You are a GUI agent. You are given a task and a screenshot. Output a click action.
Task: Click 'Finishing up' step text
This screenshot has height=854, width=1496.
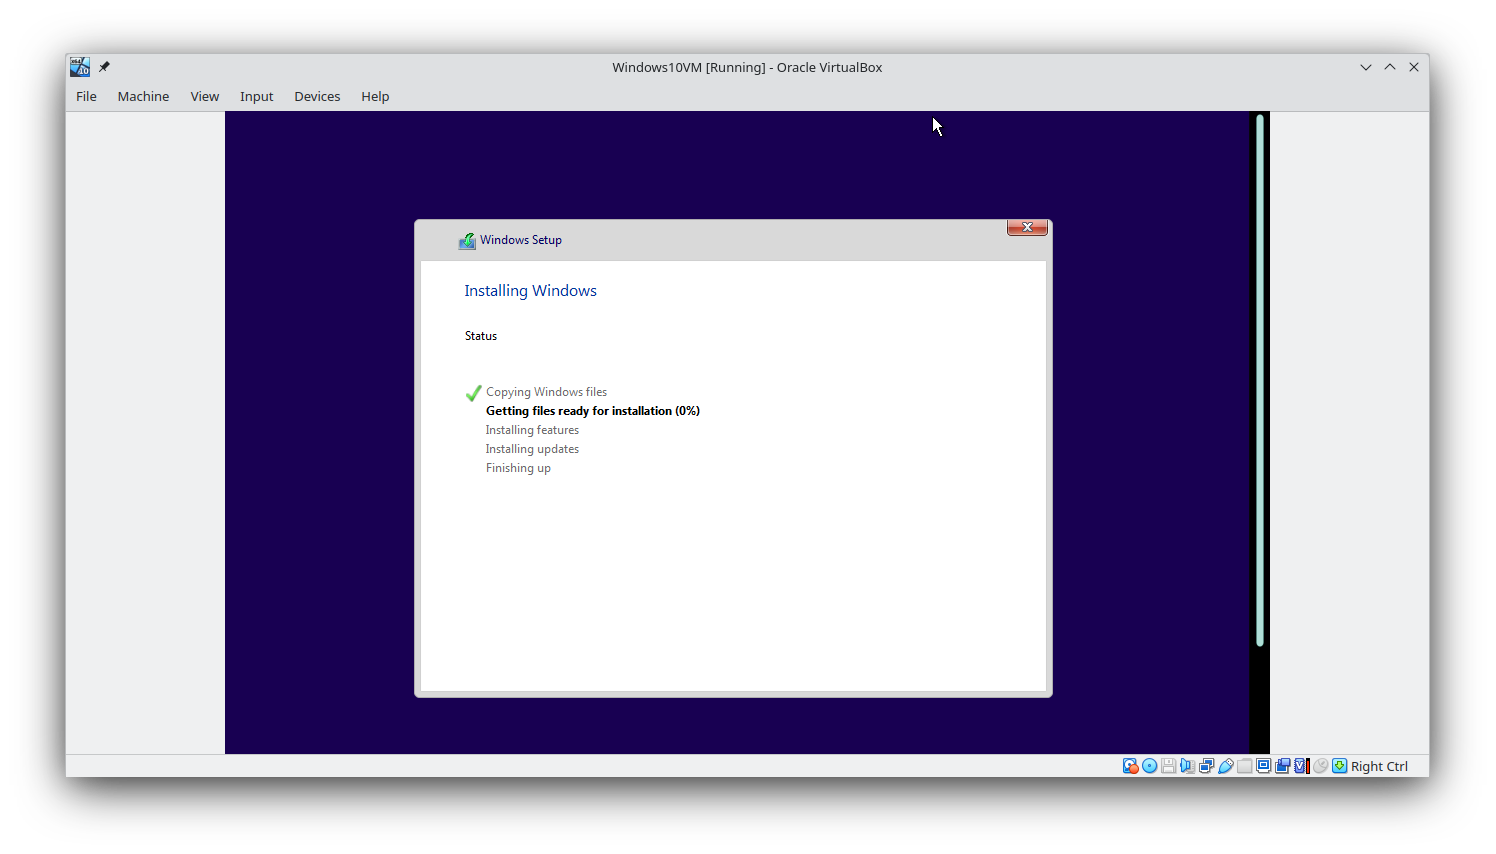tap(518, 468)
